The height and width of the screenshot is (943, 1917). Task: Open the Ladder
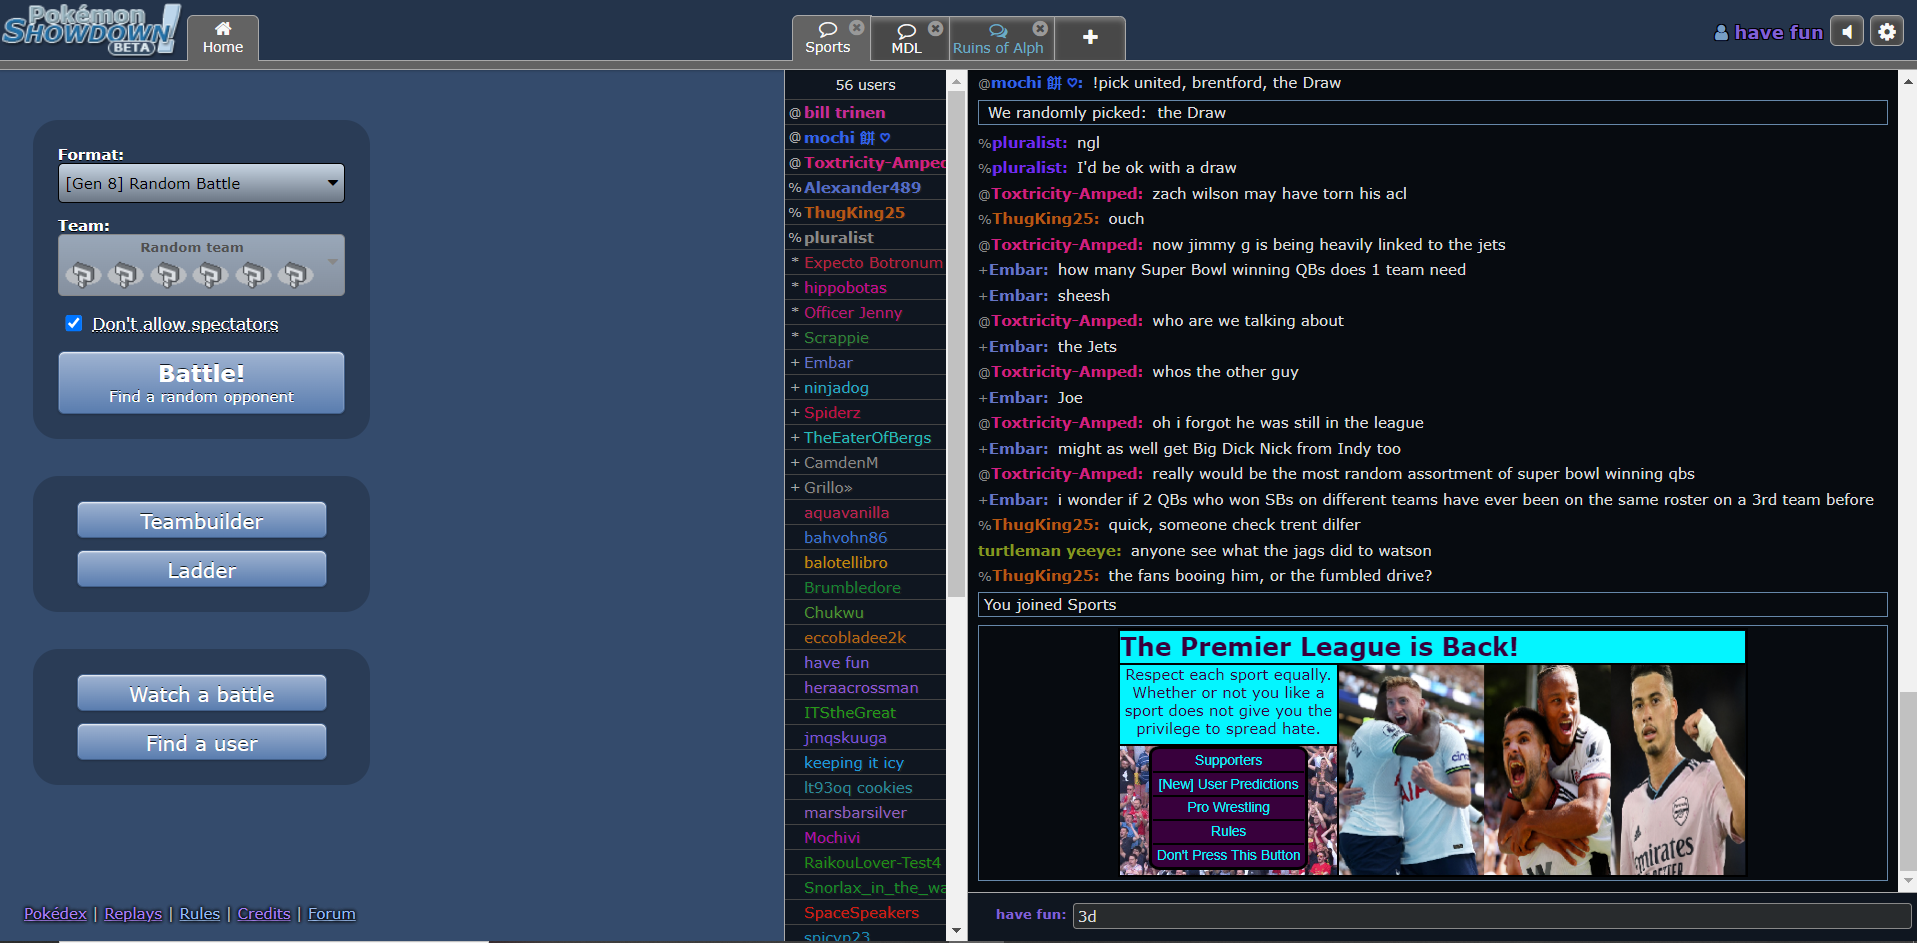[x=202, y=569]
